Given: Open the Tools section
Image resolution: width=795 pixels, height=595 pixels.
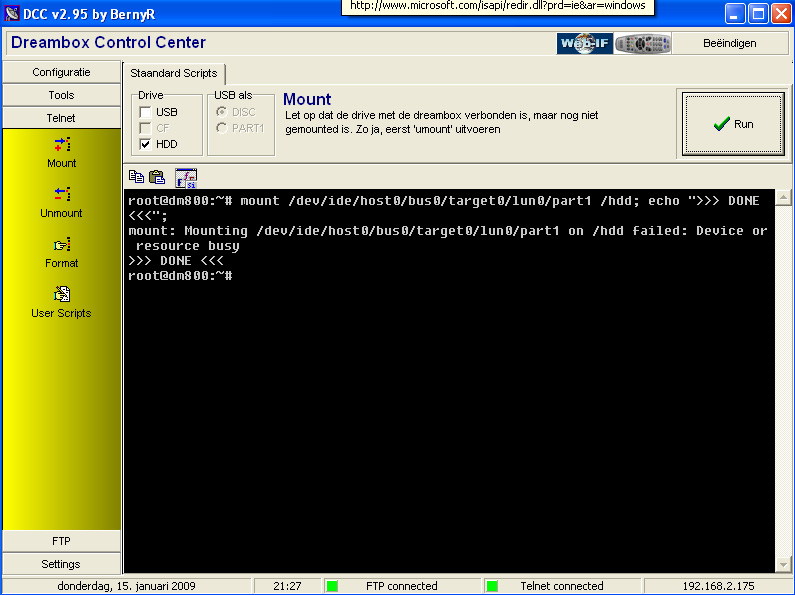Looking at the screenshot, I should pos(61,95).
